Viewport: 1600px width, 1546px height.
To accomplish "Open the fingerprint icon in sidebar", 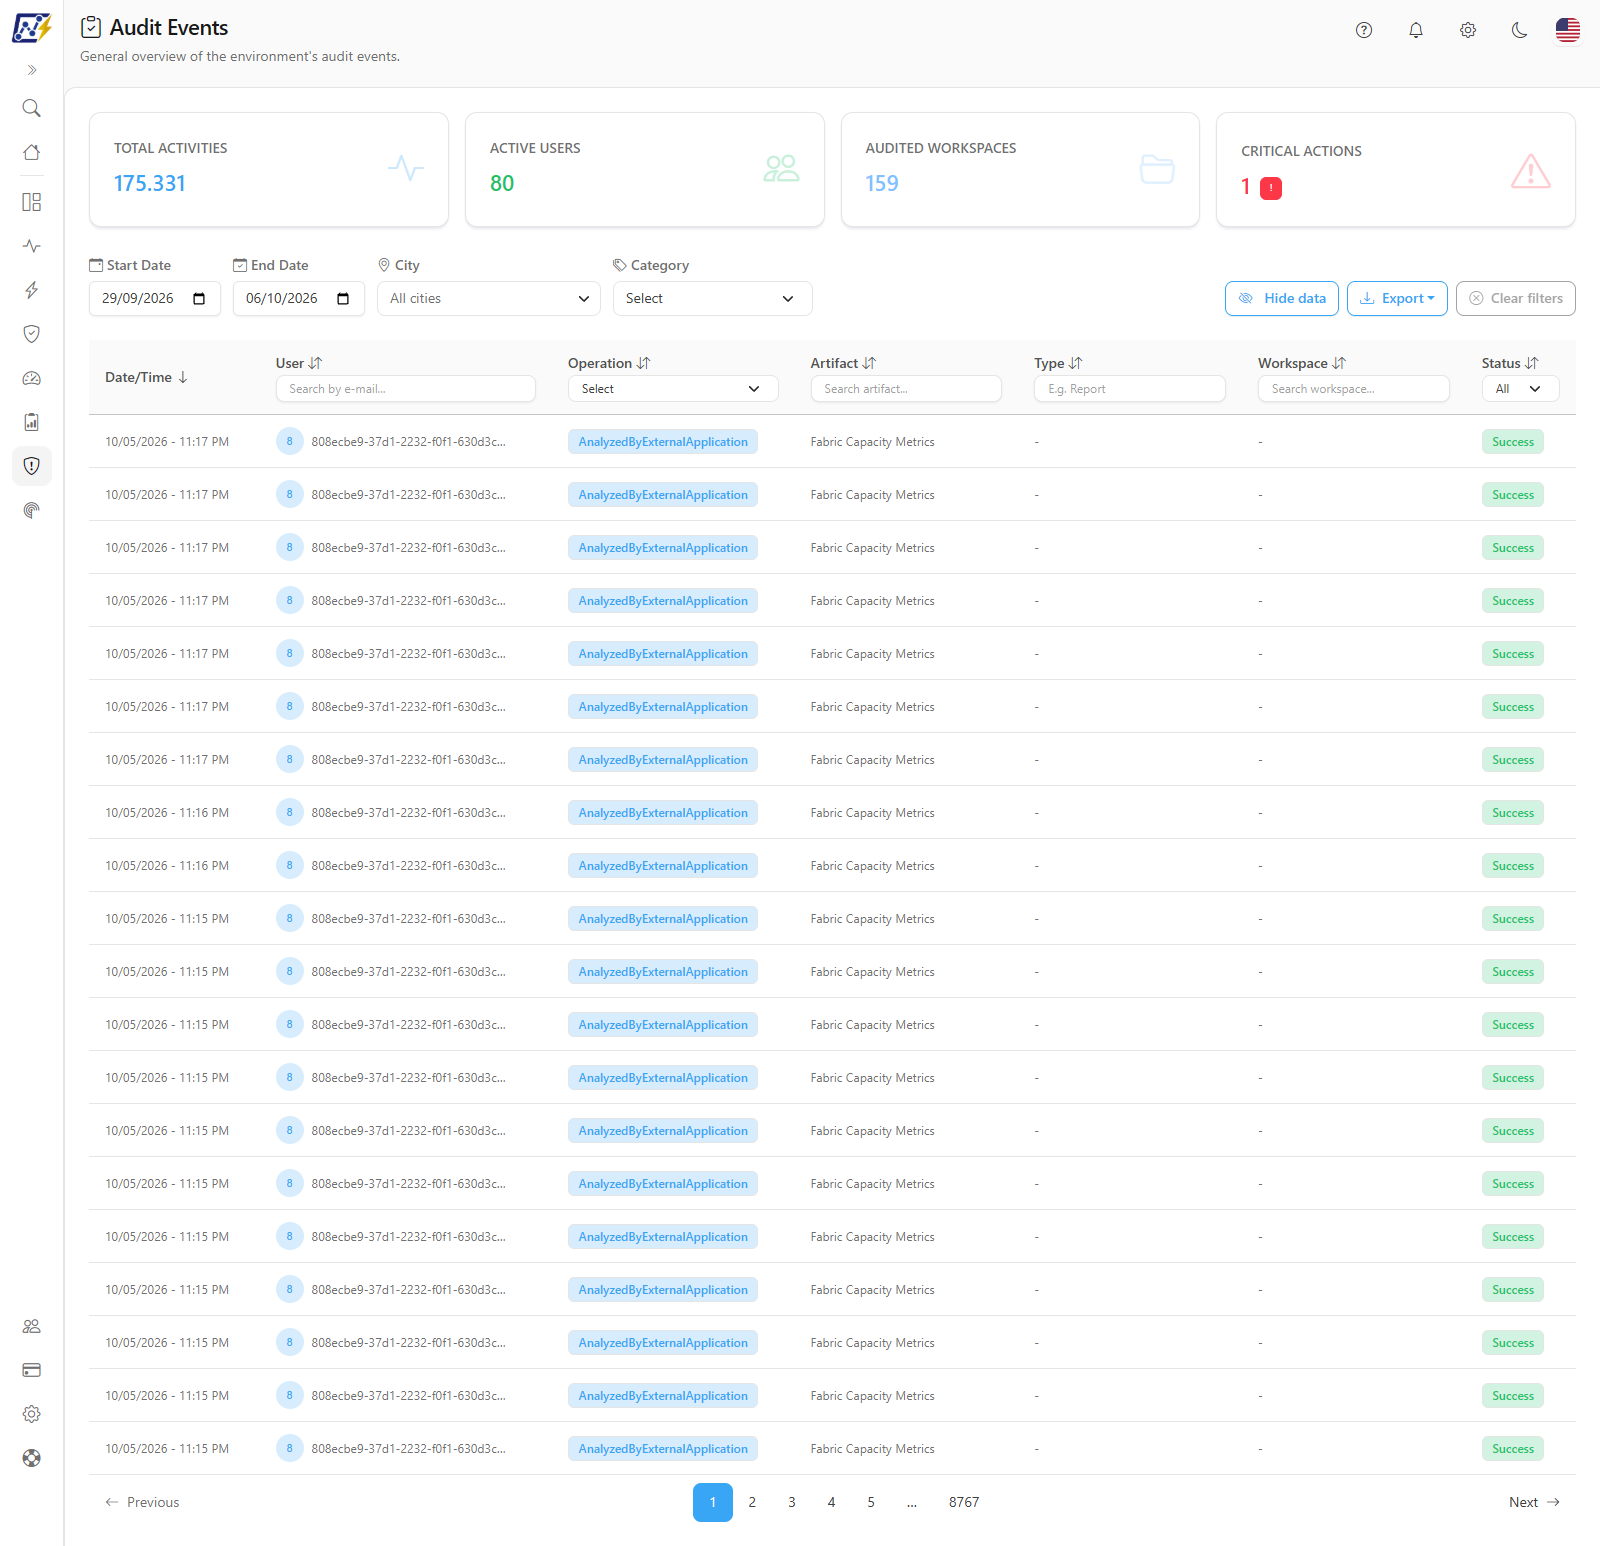I will (x=32, y=510).
